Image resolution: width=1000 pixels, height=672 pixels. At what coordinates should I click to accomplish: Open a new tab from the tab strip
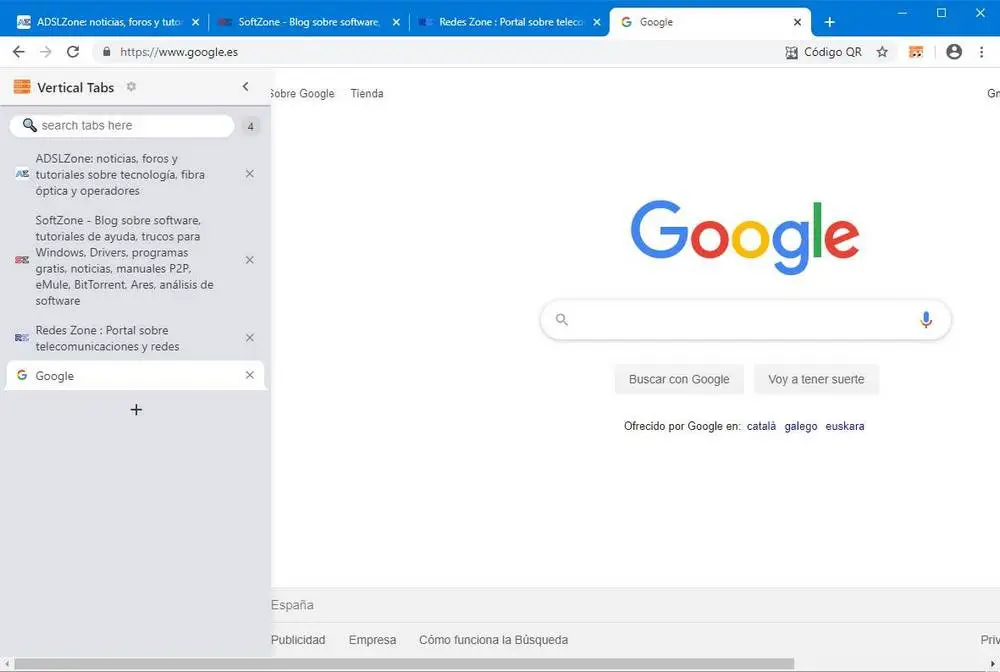coord(829,22)
